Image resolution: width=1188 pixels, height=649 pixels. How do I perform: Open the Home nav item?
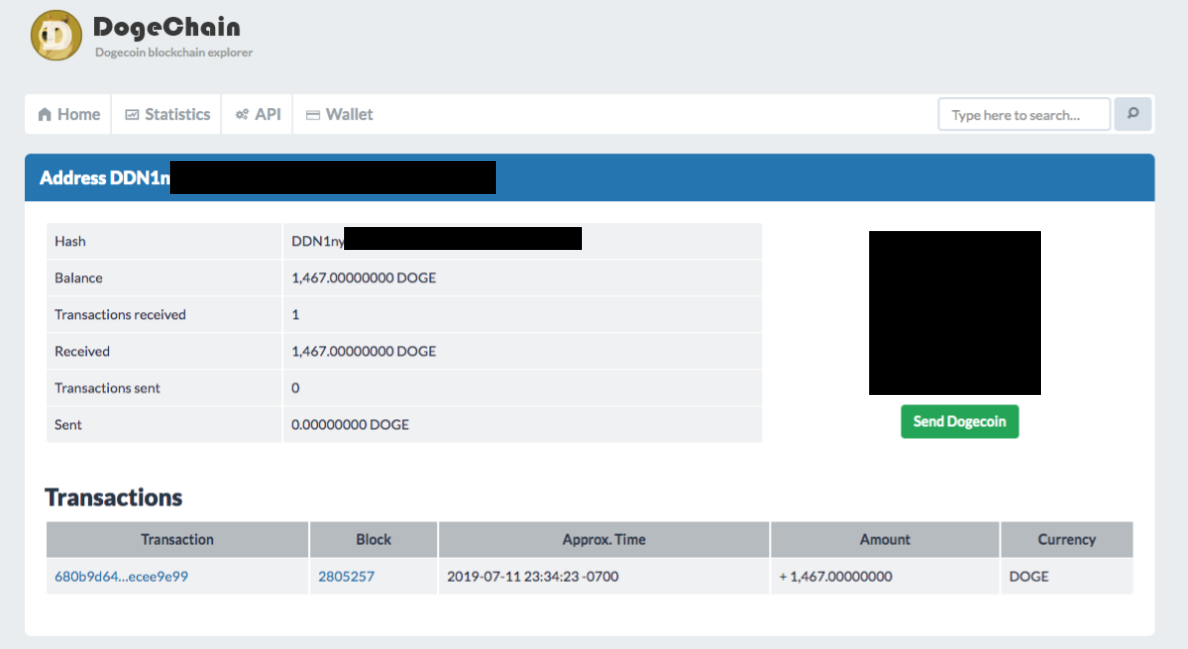pos(68,114)
